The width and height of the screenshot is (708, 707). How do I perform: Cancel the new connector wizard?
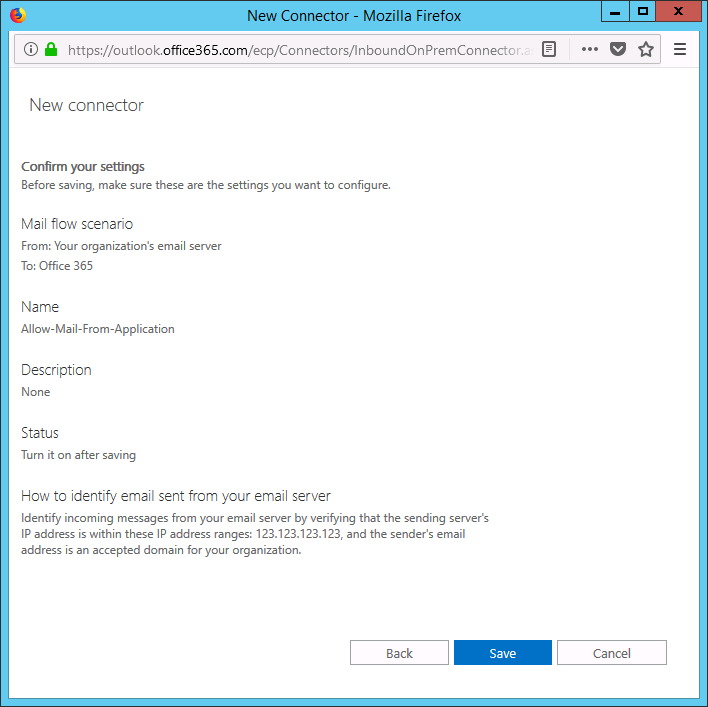point(611,653)
